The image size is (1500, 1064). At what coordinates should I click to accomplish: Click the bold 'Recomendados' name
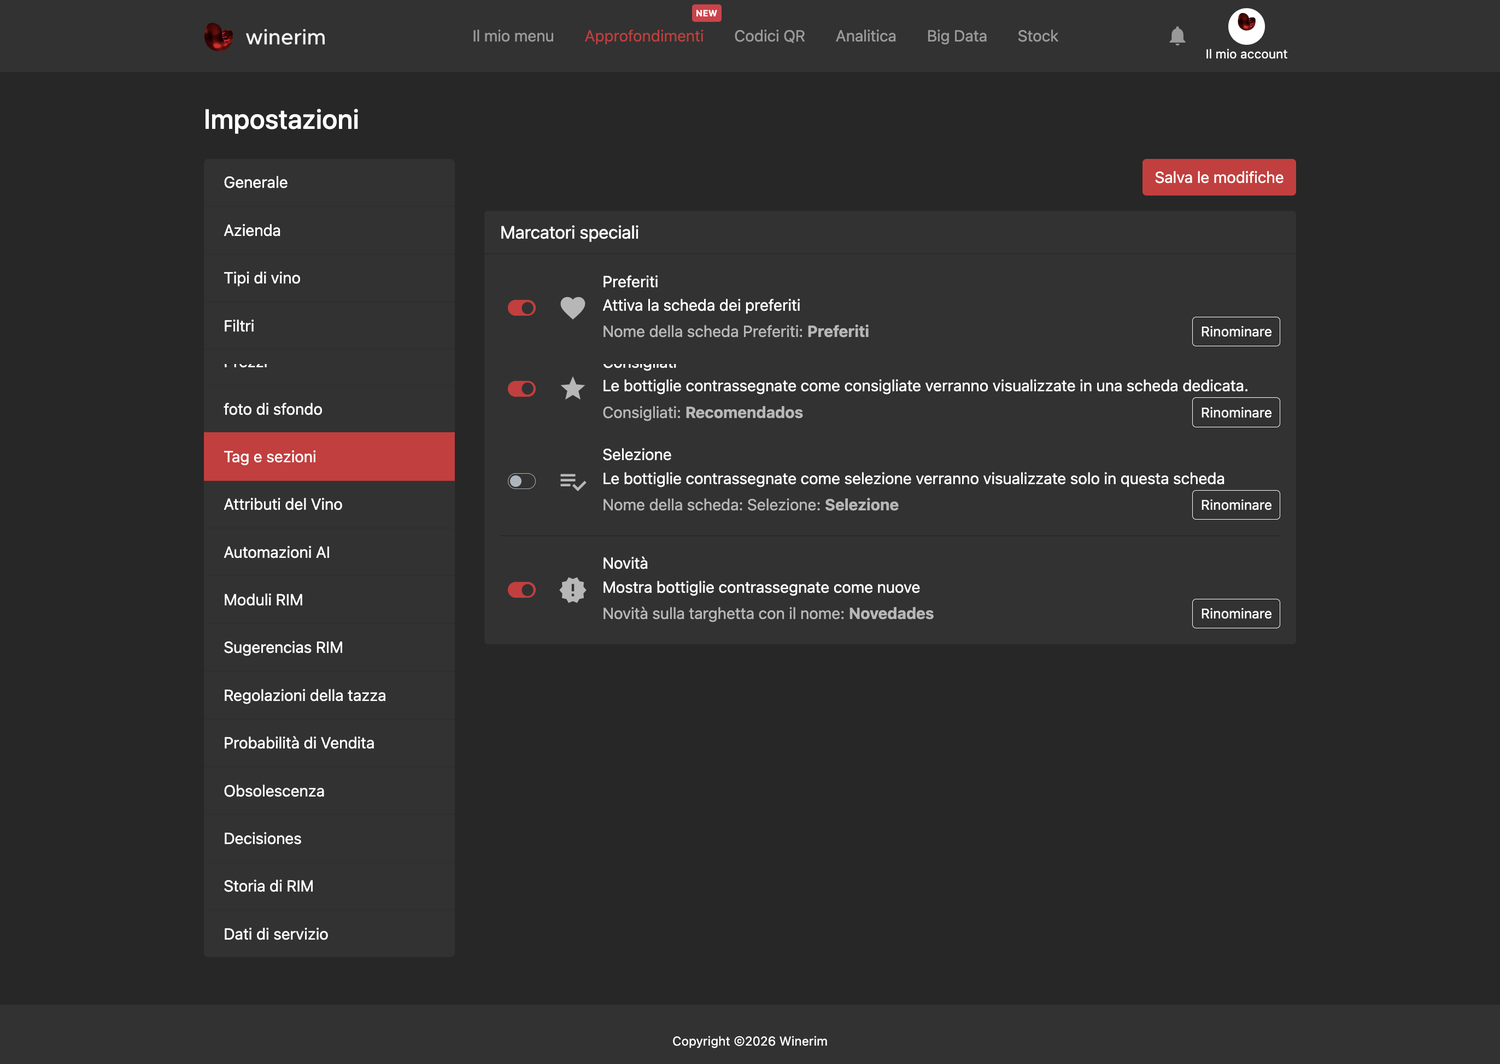pyautogui.click(x=744, y=413)
